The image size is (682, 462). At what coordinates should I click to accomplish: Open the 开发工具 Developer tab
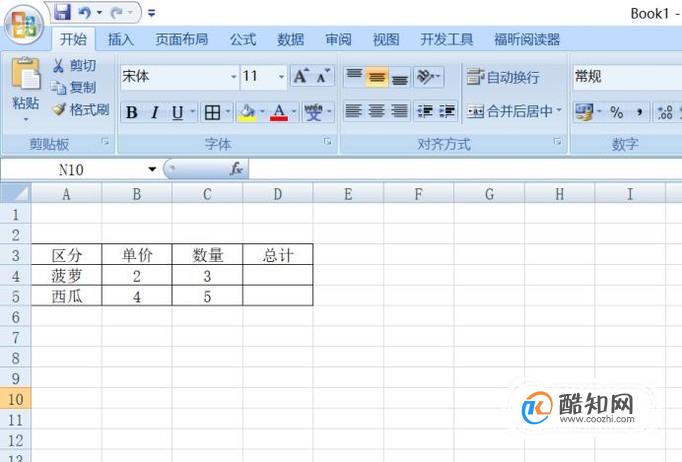click(x=447, y=40)
